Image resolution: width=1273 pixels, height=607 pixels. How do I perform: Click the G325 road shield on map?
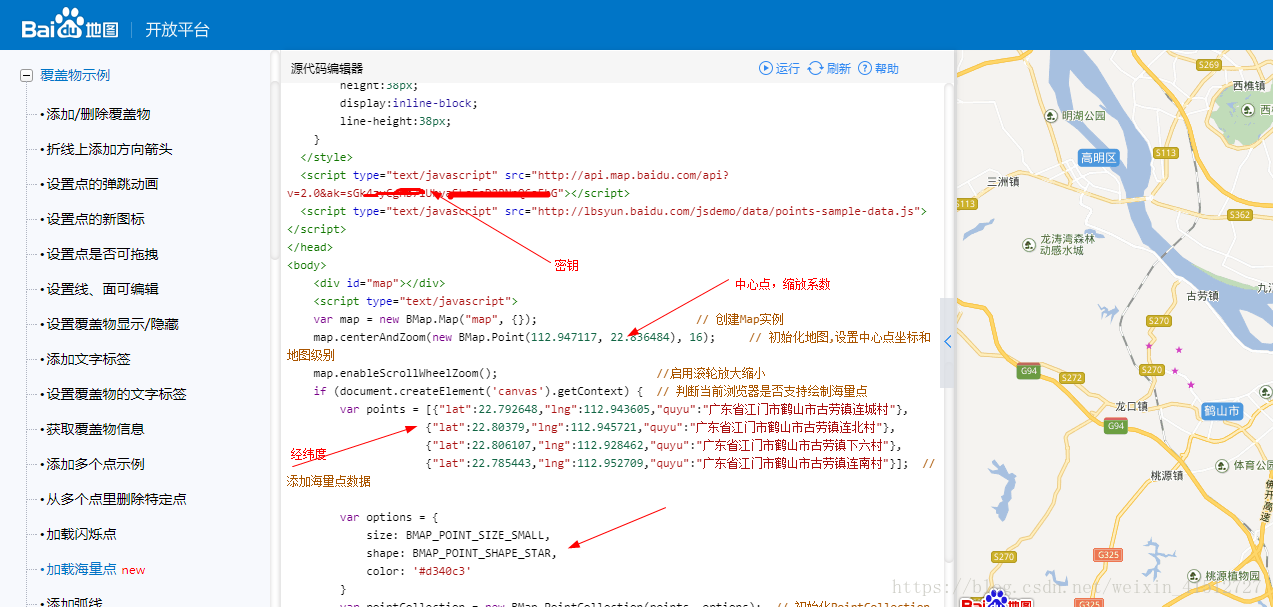(1108, 554)
